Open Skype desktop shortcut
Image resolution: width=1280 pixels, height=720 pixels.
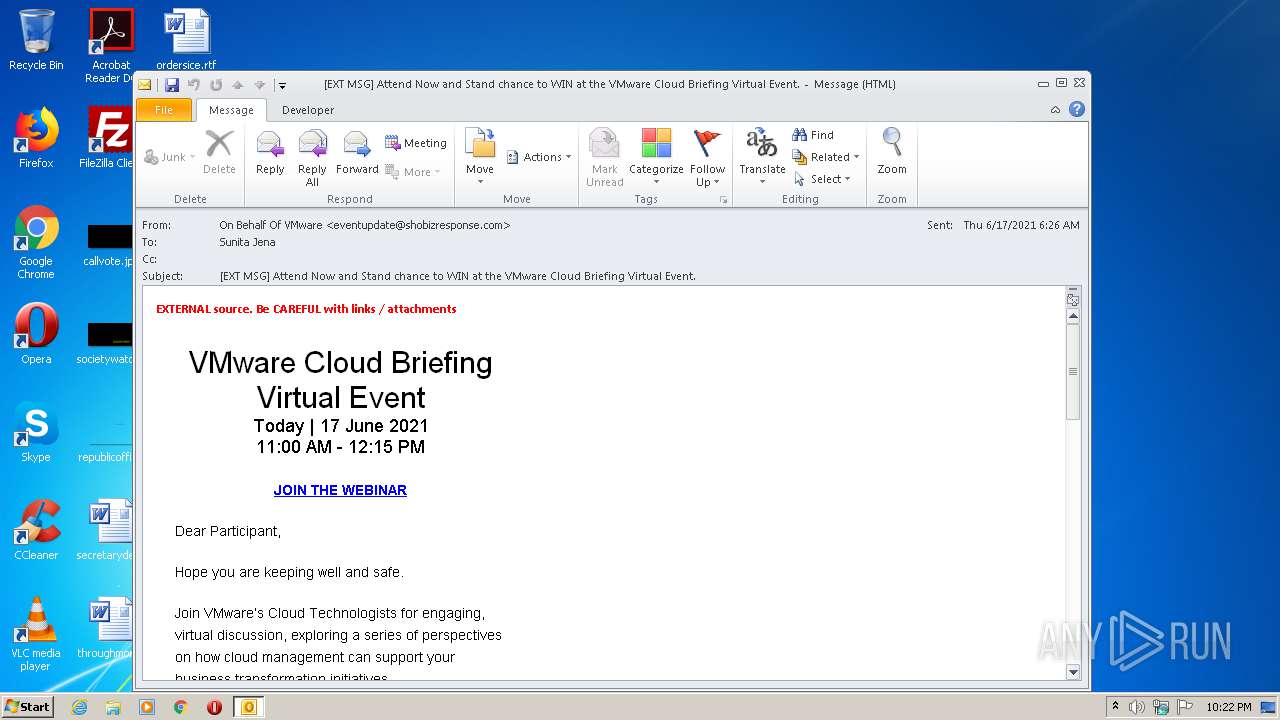click(36, 432)
